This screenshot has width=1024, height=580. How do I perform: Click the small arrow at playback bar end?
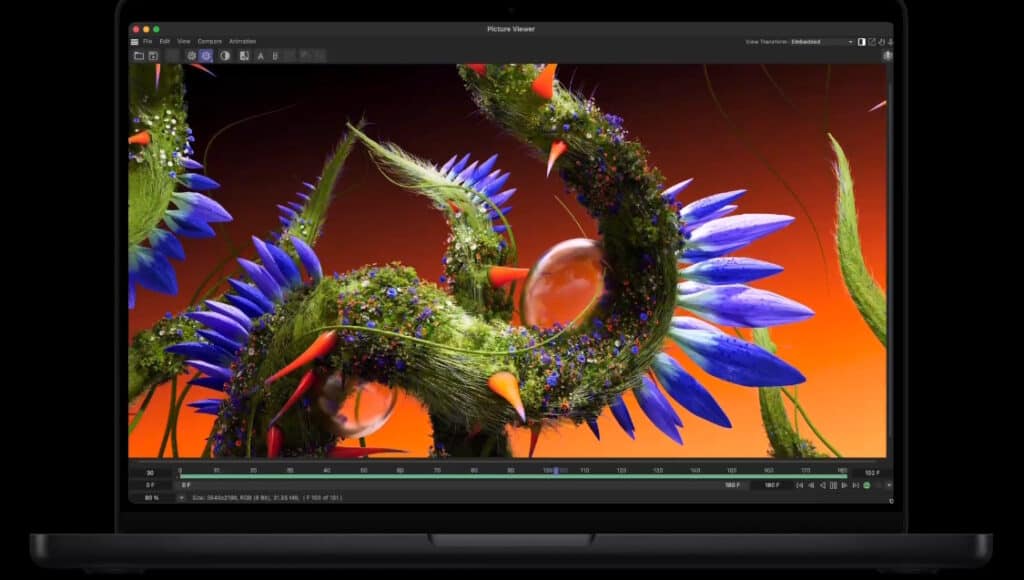point(889,485)
